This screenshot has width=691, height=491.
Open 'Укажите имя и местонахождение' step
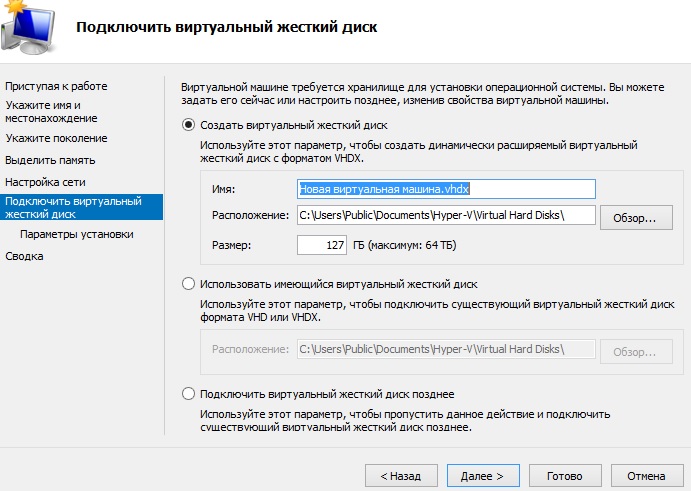51,112
